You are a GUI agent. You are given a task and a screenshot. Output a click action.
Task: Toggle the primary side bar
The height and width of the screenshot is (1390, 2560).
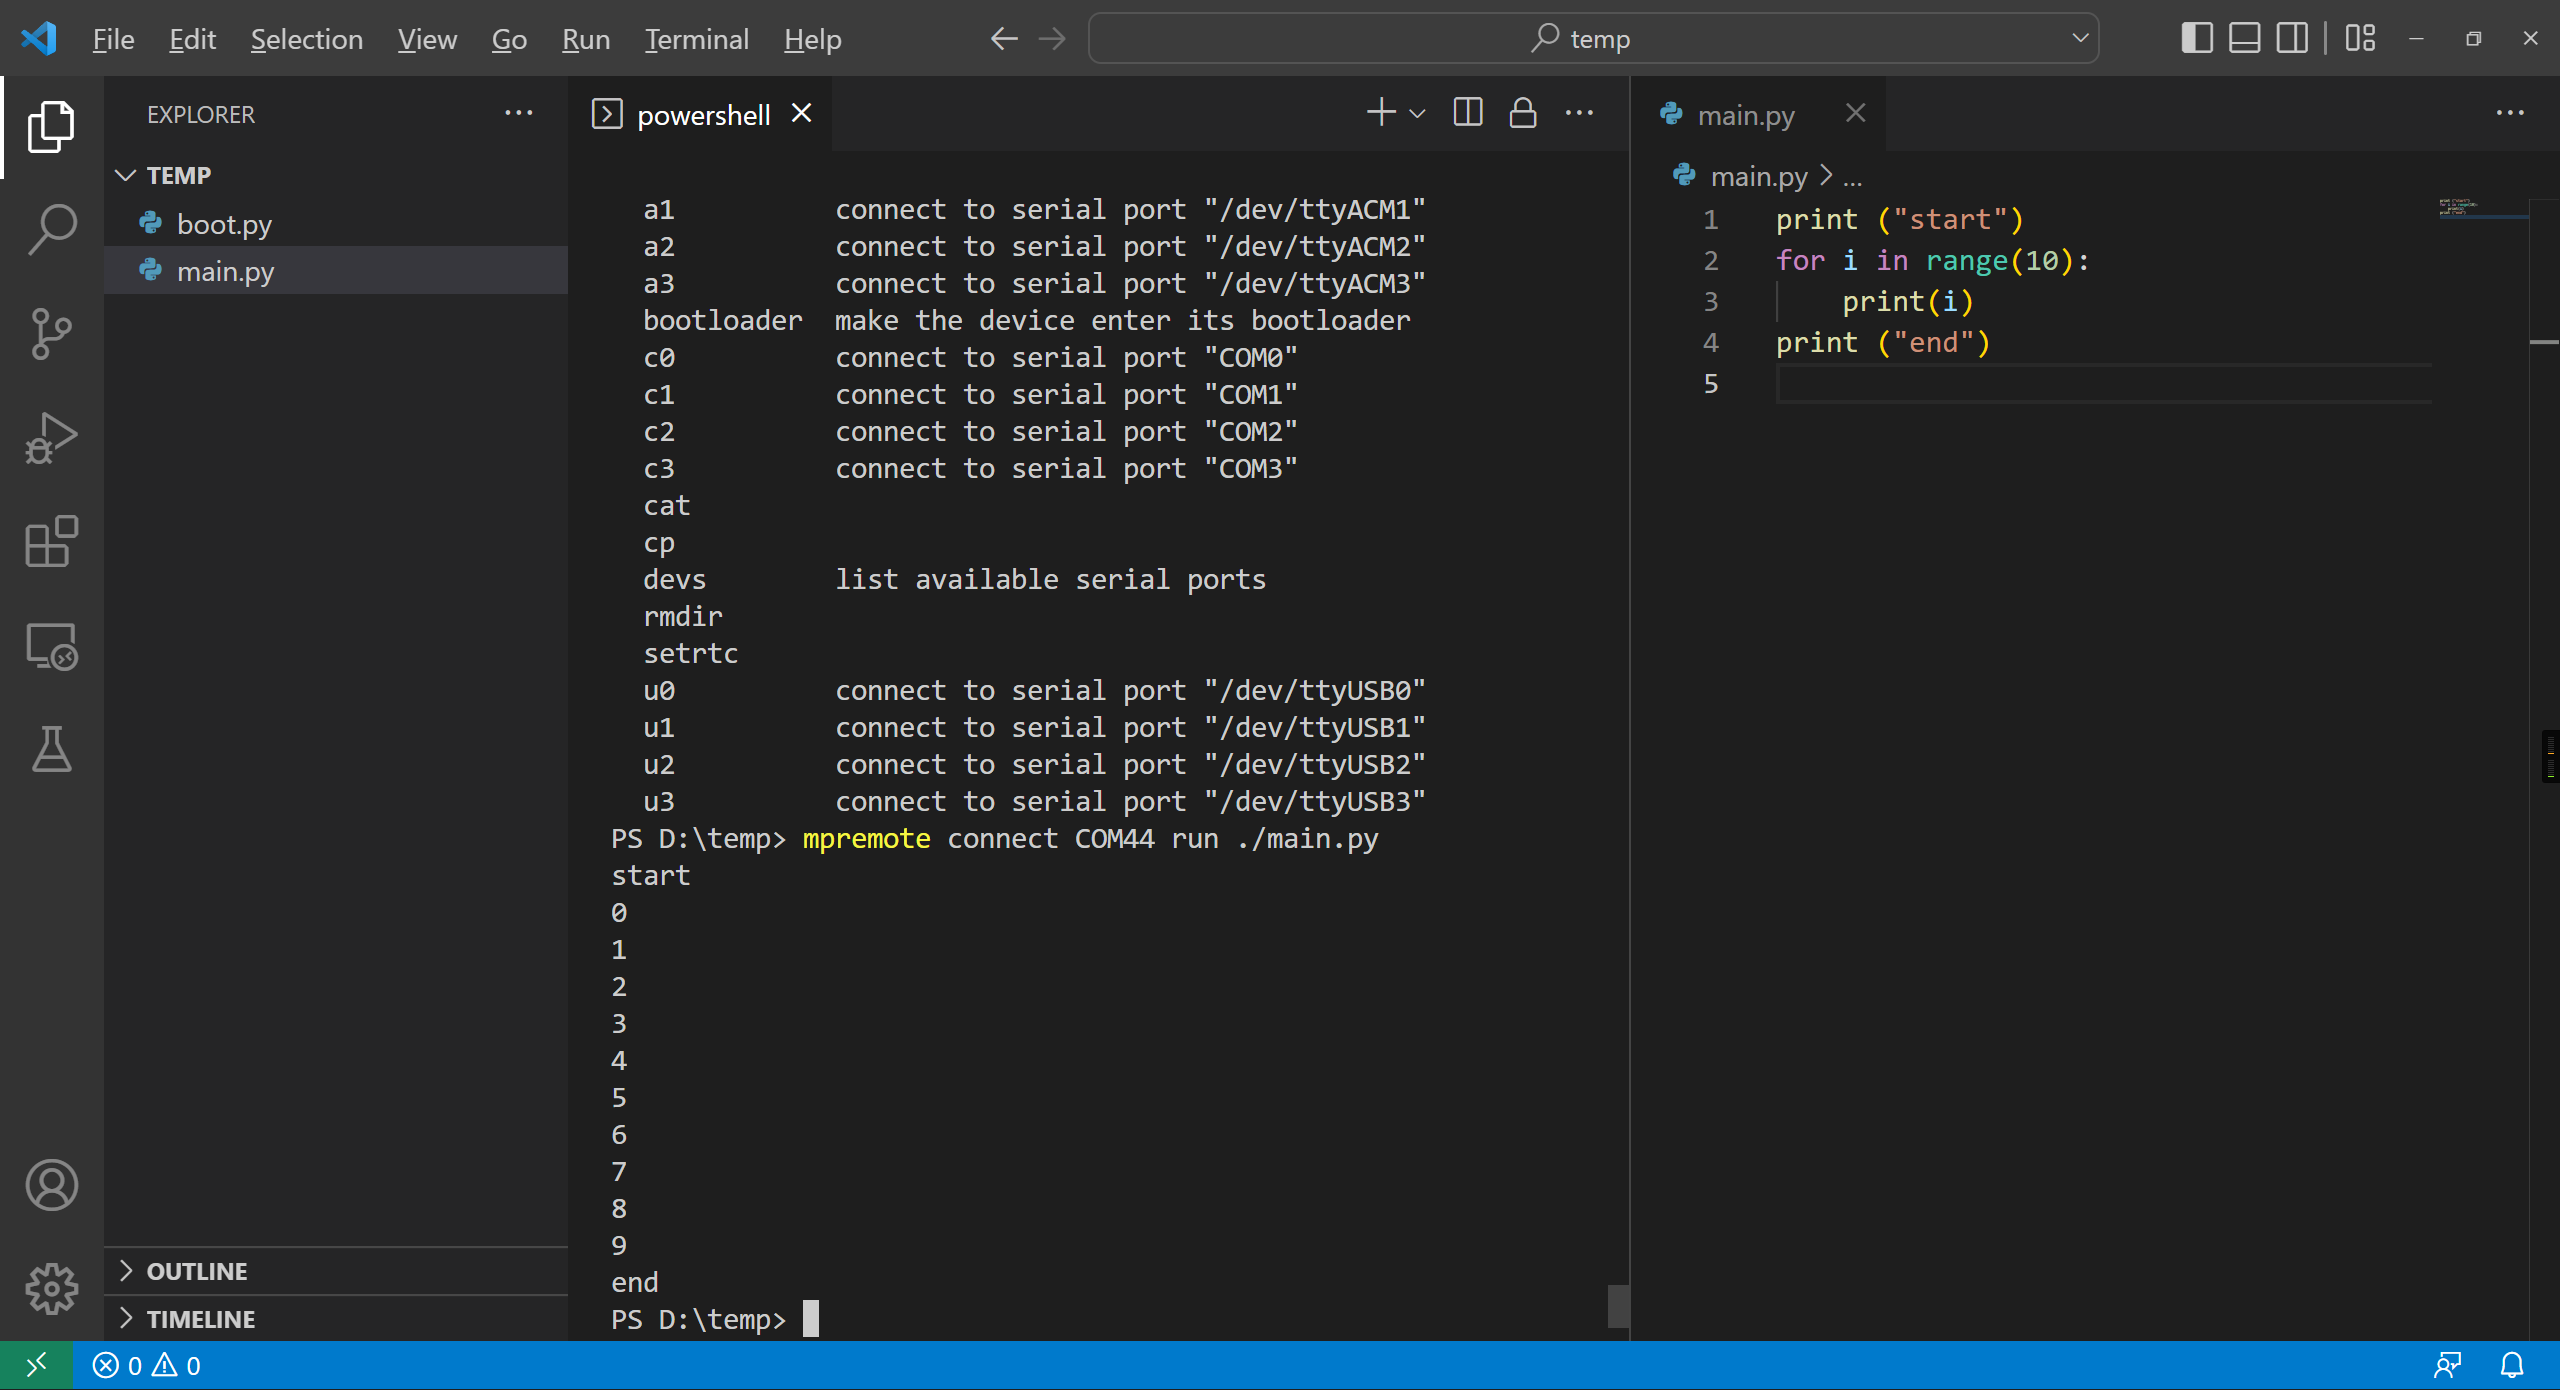coord(2196,38)
